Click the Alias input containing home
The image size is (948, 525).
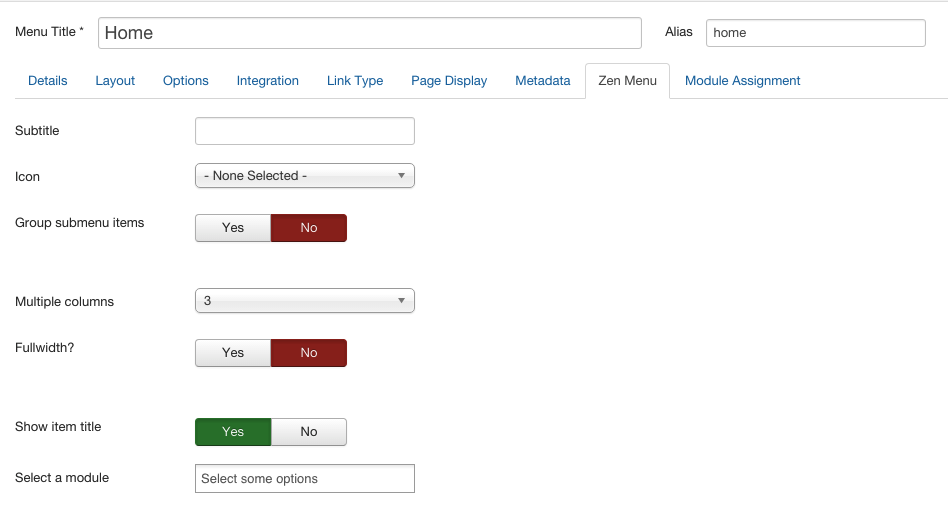pyautogui.click(x=816, y=33)
